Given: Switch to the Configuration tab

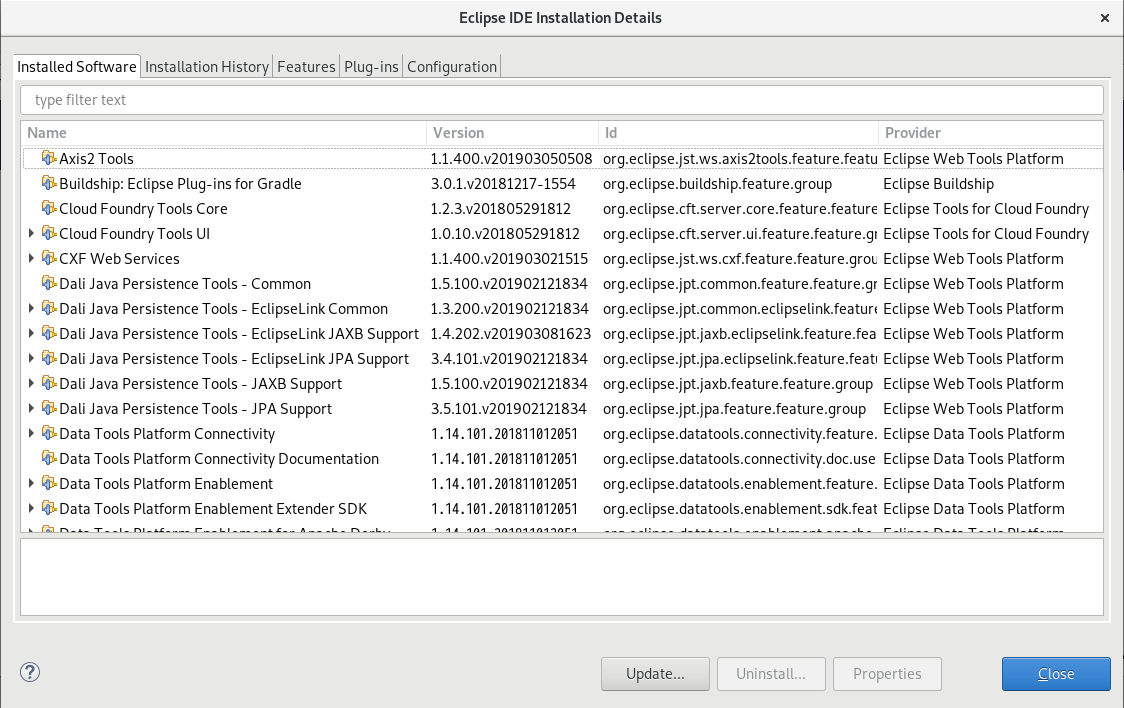Looking at the screenshot, I should click(452, 67).
